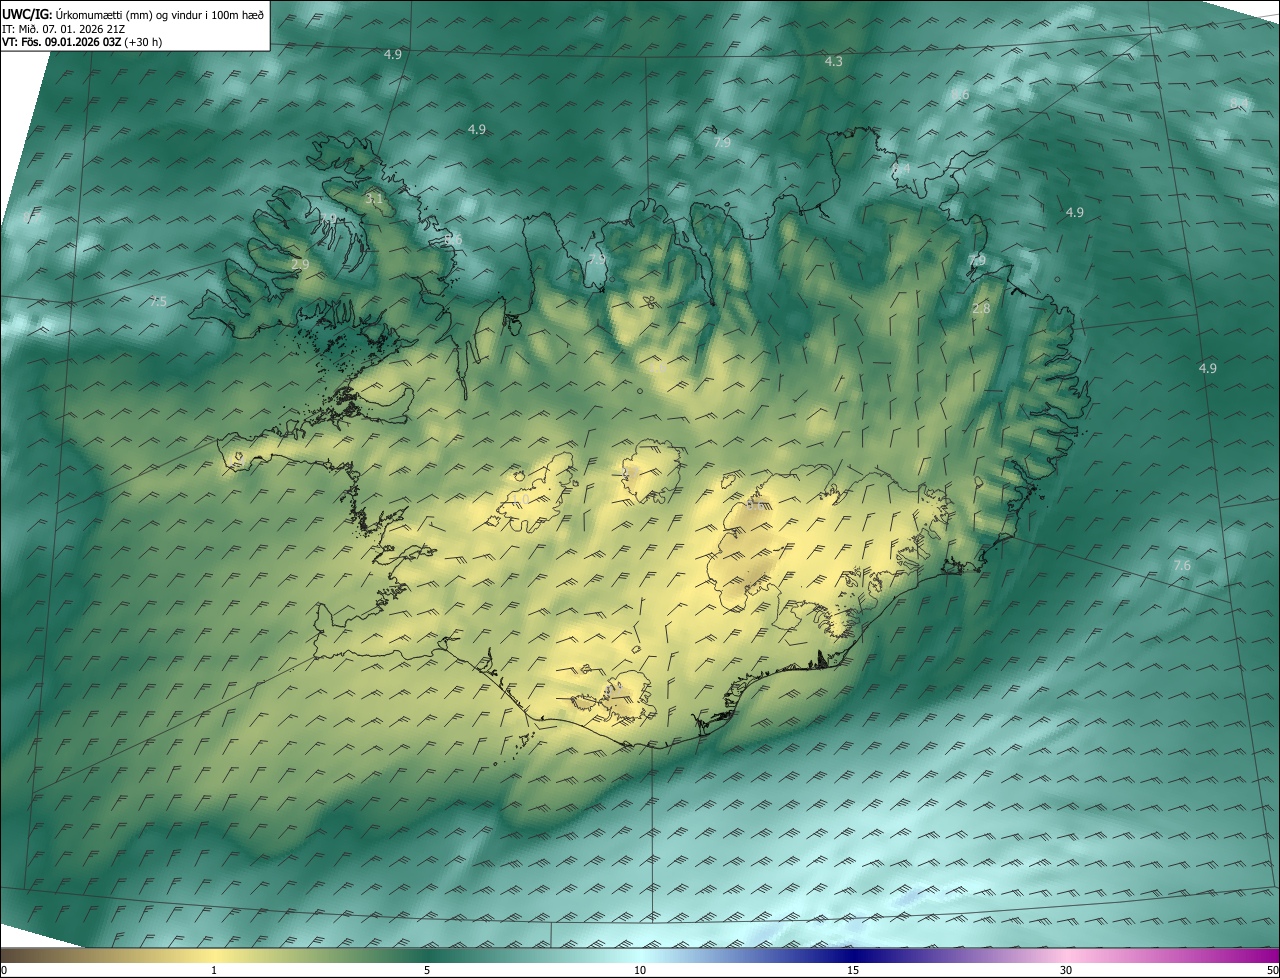Viewport: 1280px width, 978px height.
Task: Click the '3.1' value label
Action: tap(375, 199)
